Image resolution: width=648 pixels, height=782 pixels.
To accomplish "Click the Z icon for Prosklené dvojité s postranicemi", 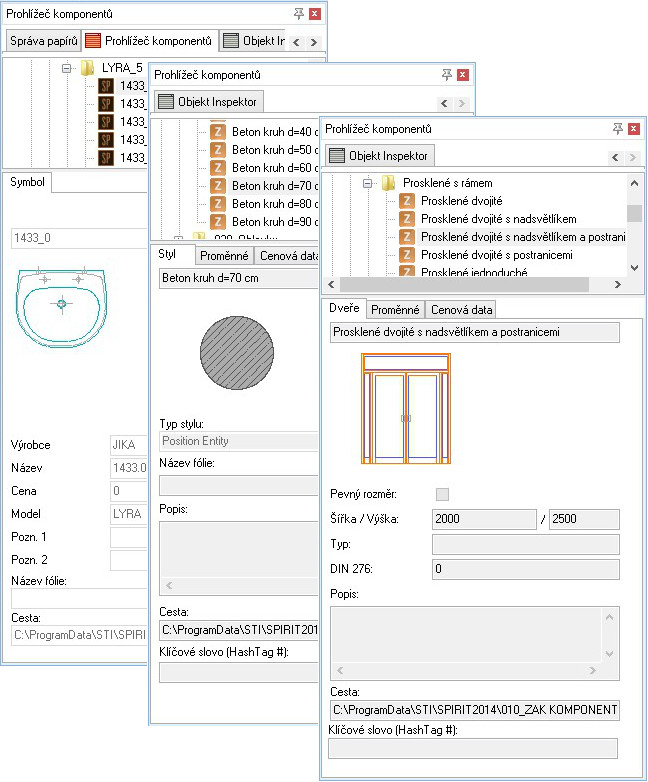I will tap(407, 255).
